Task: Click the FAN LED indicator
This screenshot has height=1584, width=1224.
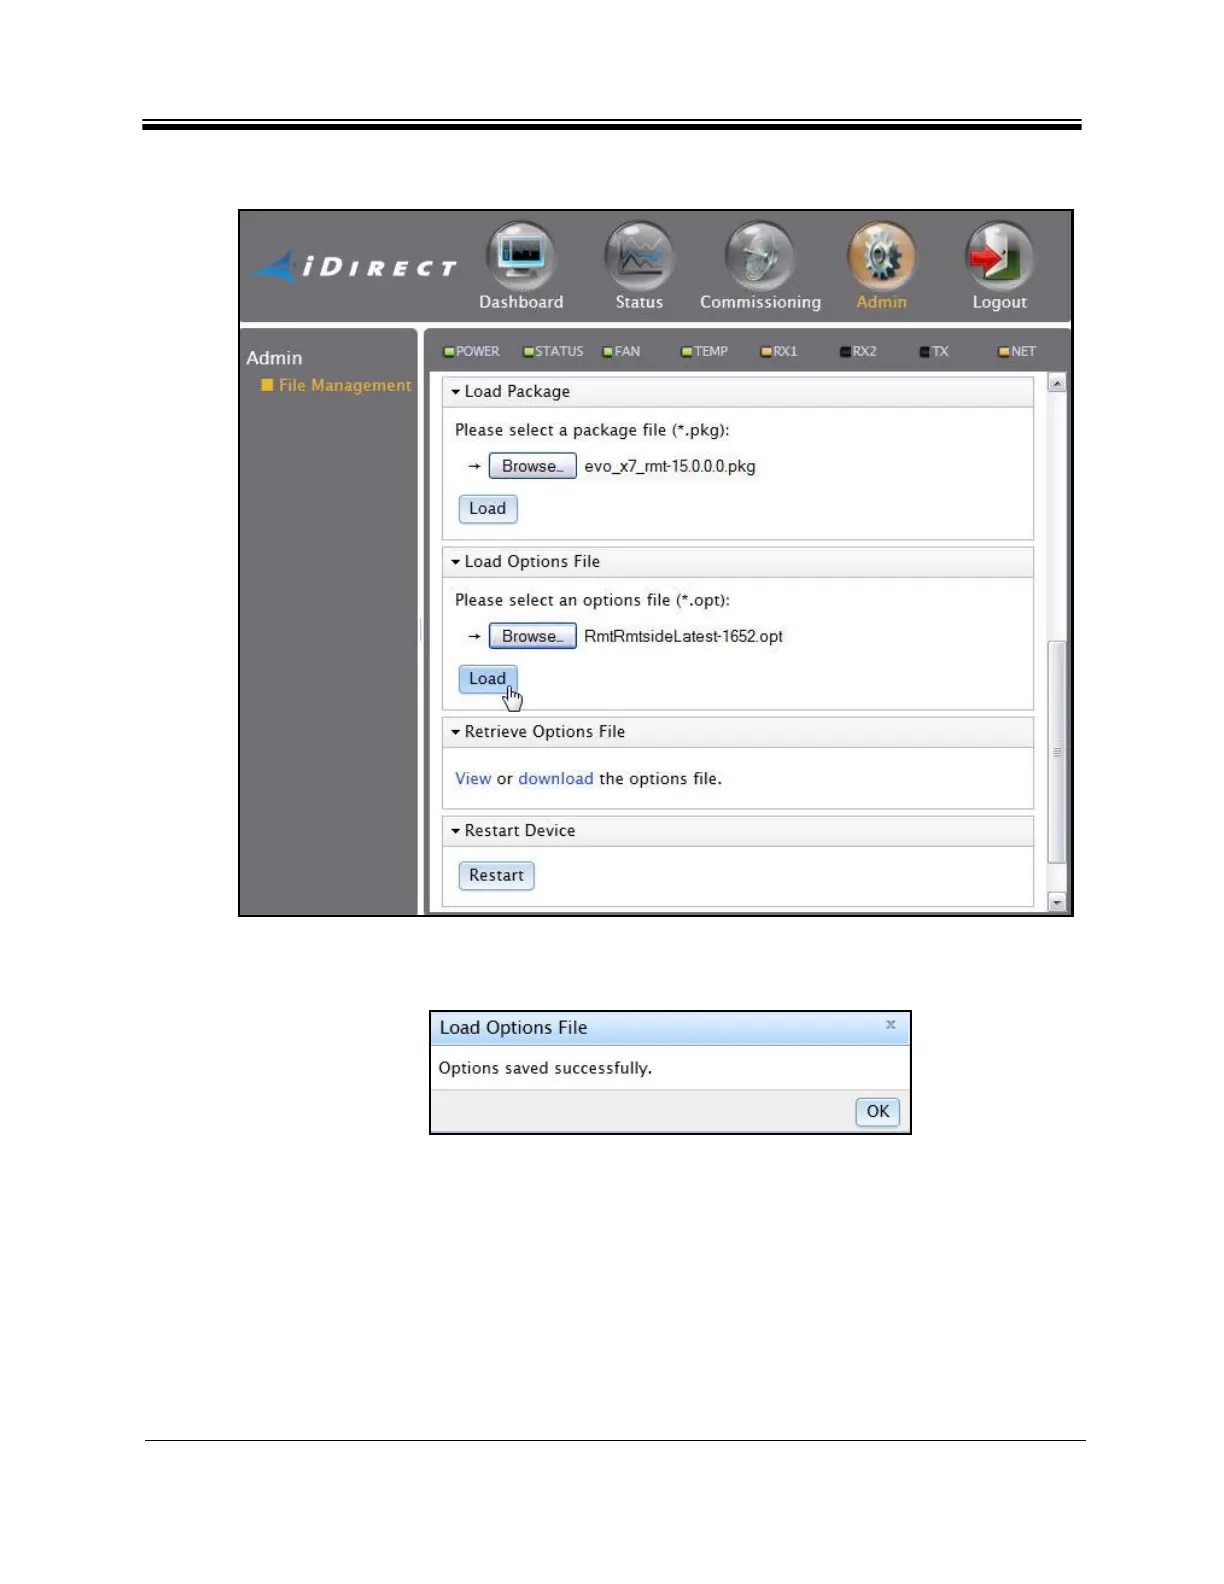Action: pos(607,352)
